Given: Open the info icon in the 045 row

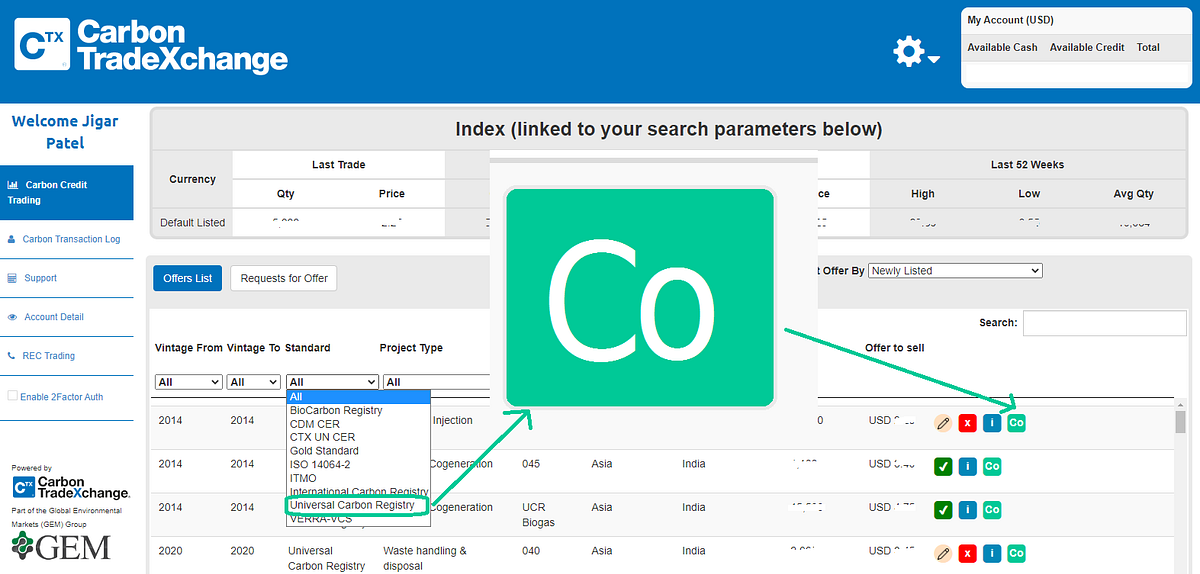Looking at the screenshot, I should click(967, 466).
